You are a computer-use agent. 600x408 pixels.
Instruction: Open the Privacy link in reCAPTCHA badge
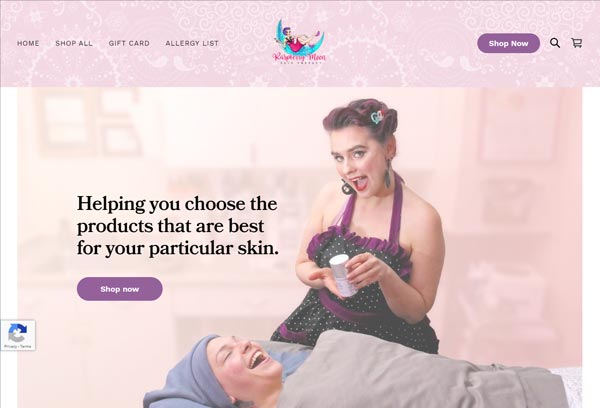coord(9,346)
